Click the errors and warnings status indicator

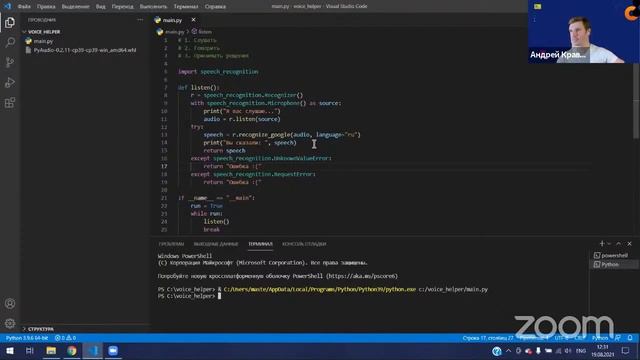pos(65,338)
